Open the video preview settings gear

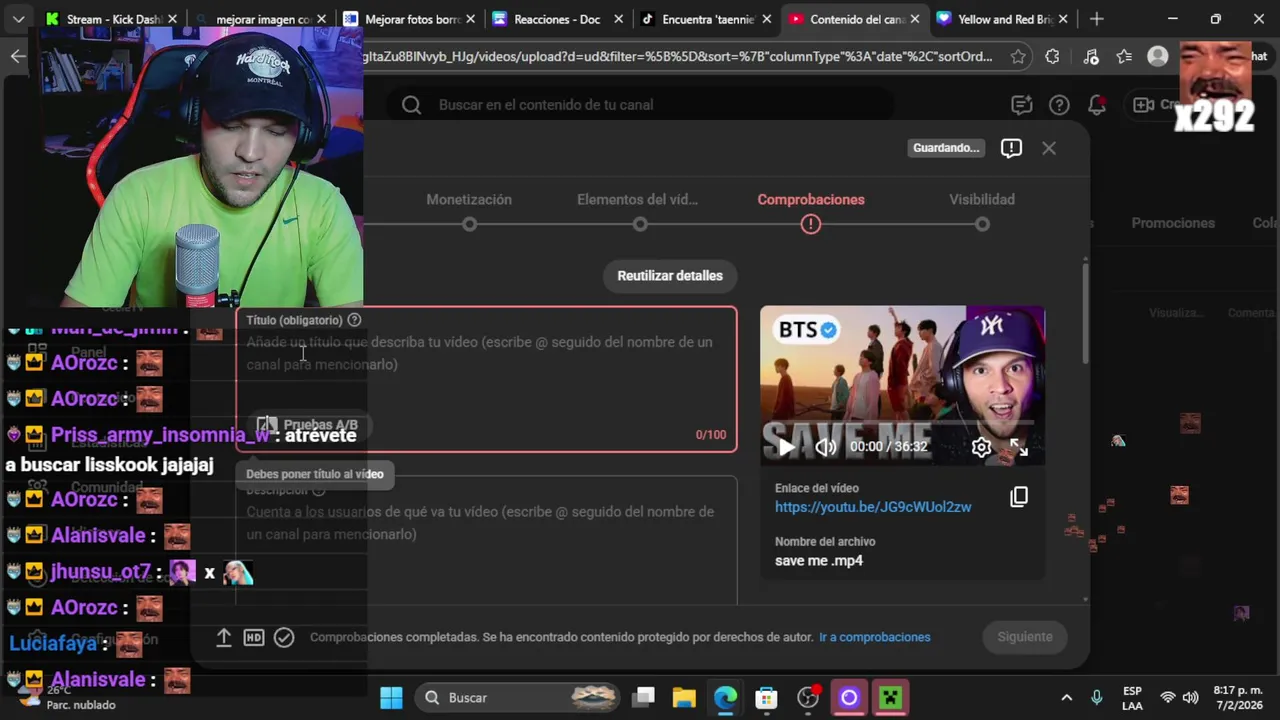(x=981, y=447)
